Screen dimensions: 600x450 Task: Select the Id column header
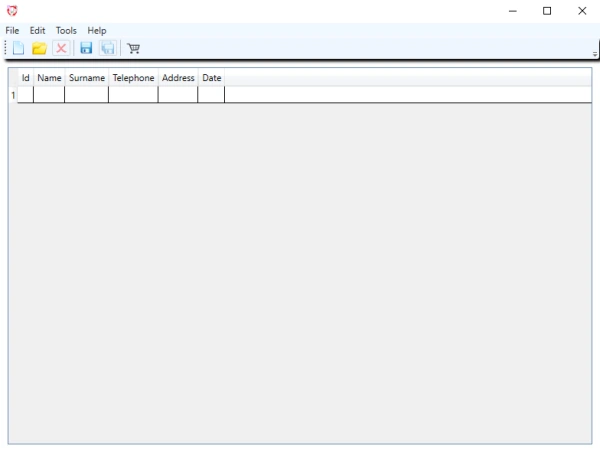26,78
